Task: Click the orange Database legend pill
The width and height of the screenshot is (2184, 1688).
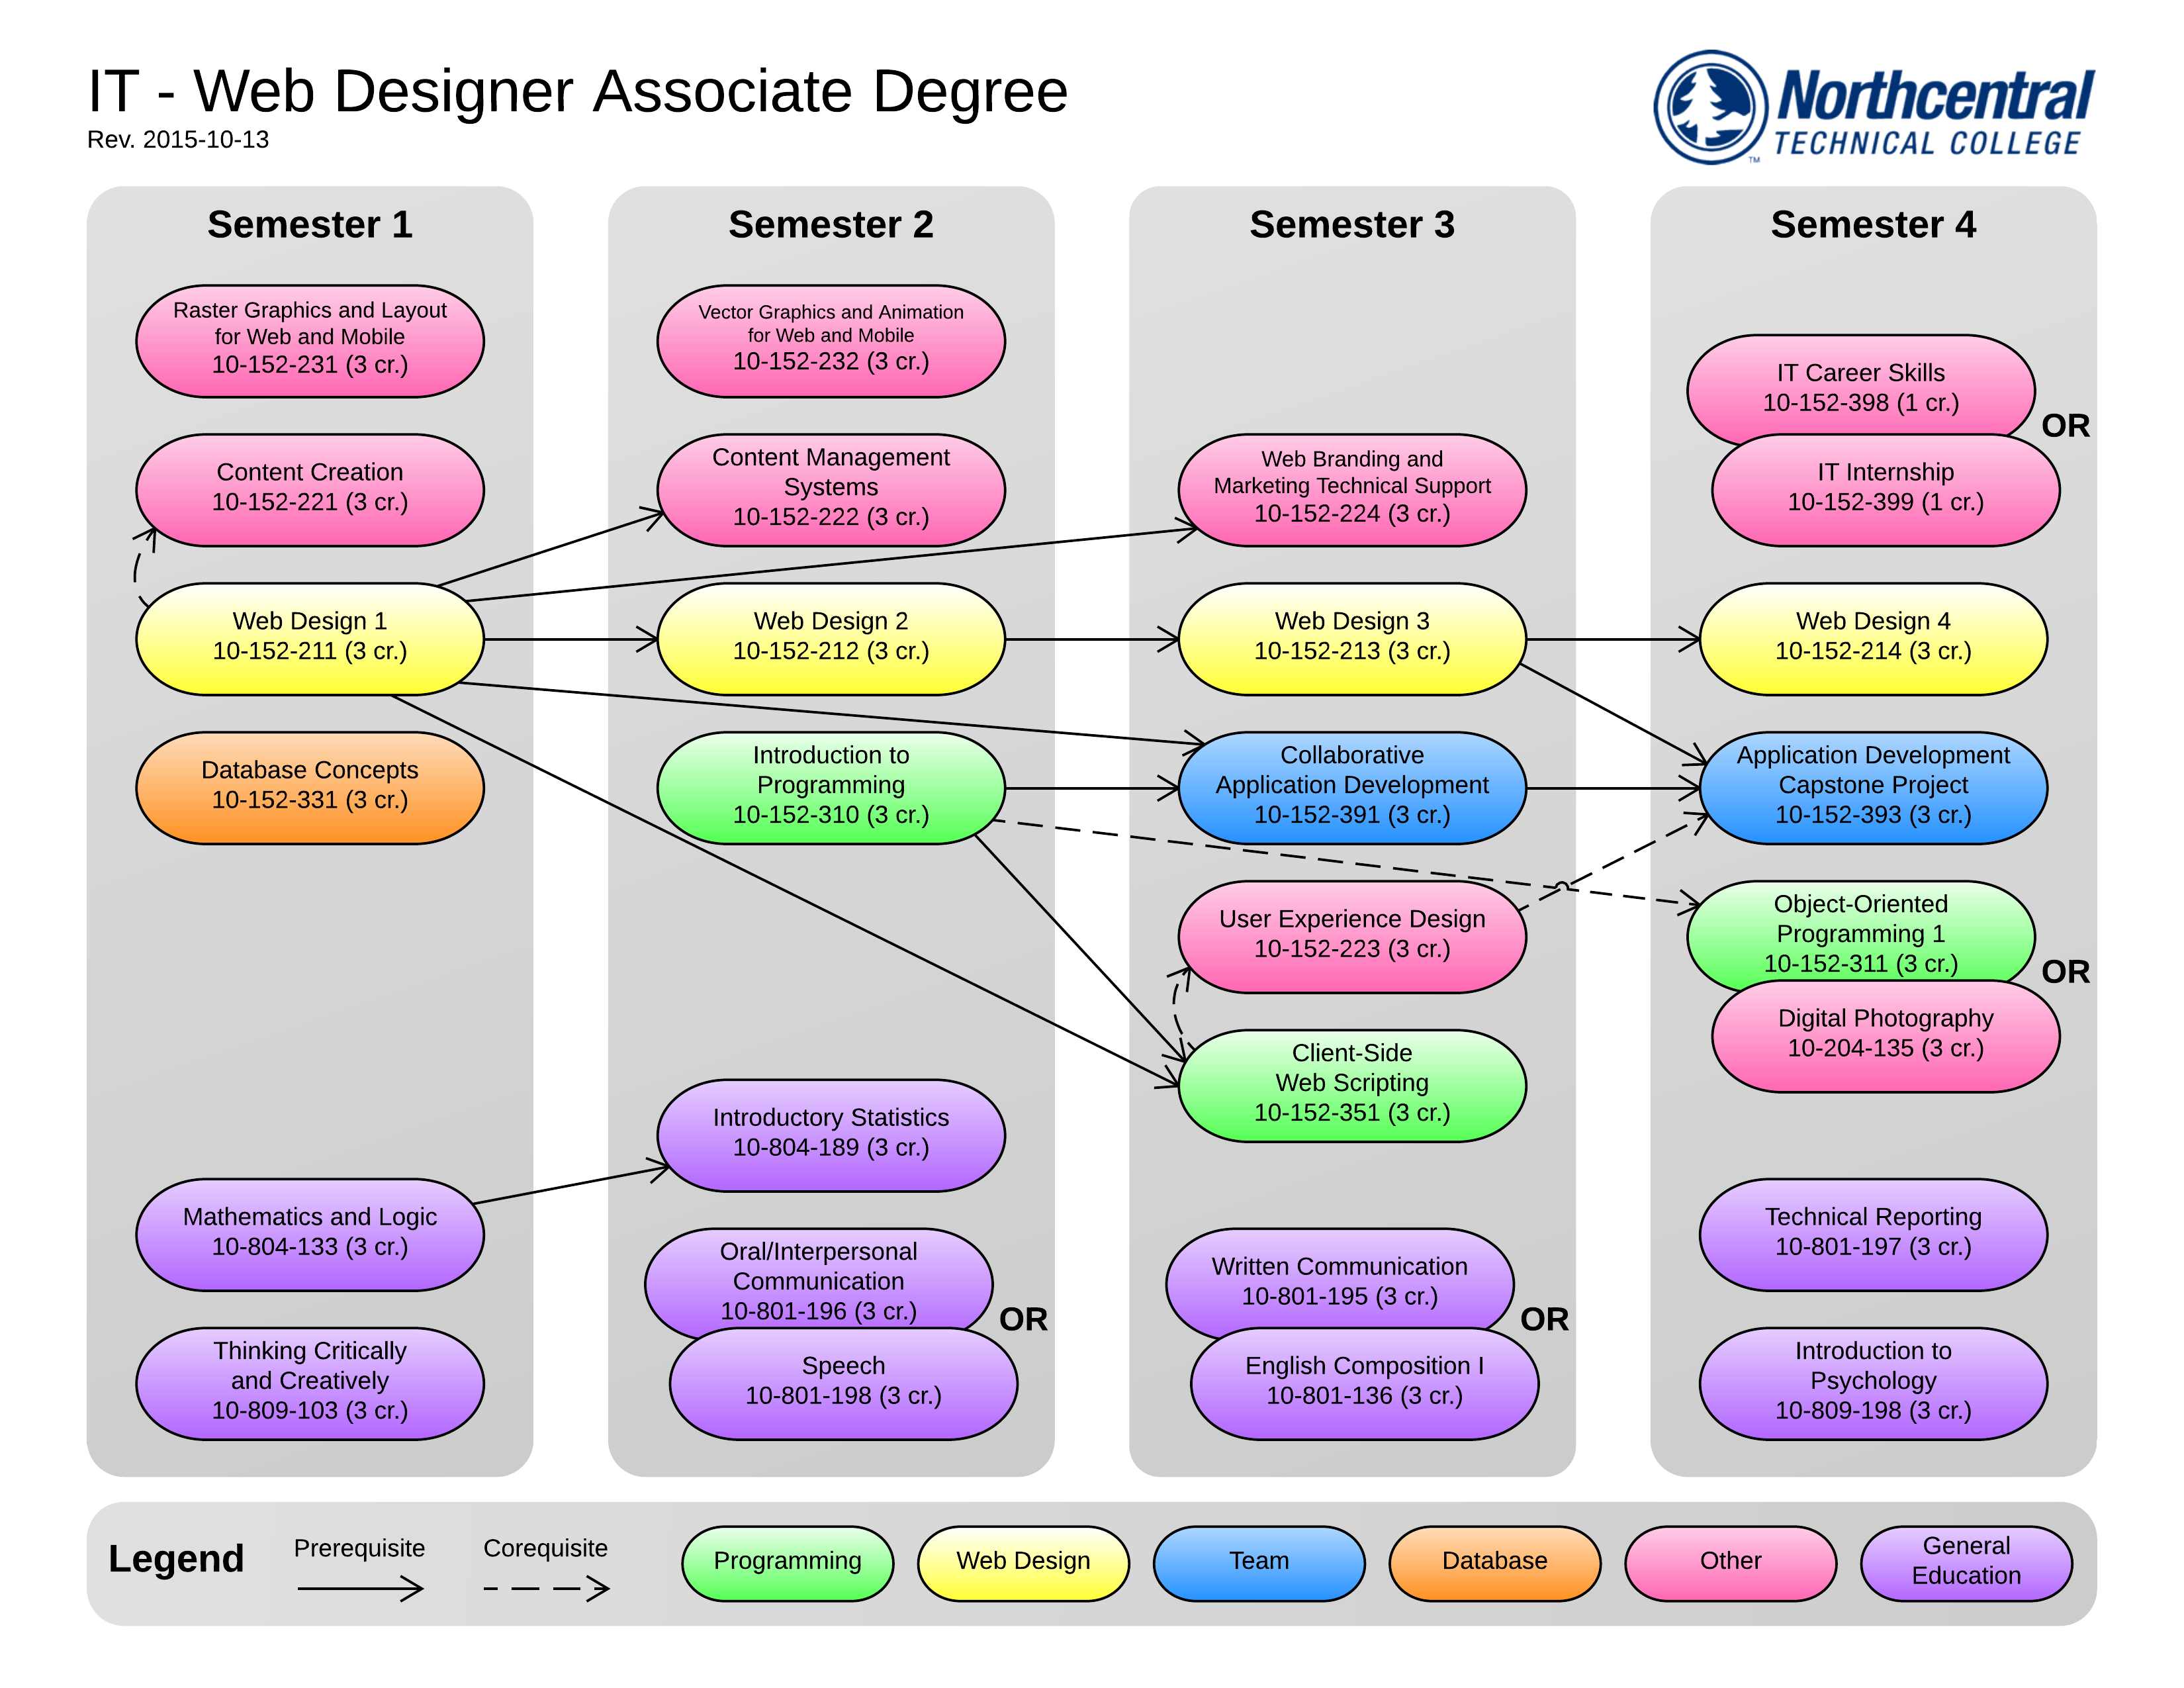Action: 1494,1562
